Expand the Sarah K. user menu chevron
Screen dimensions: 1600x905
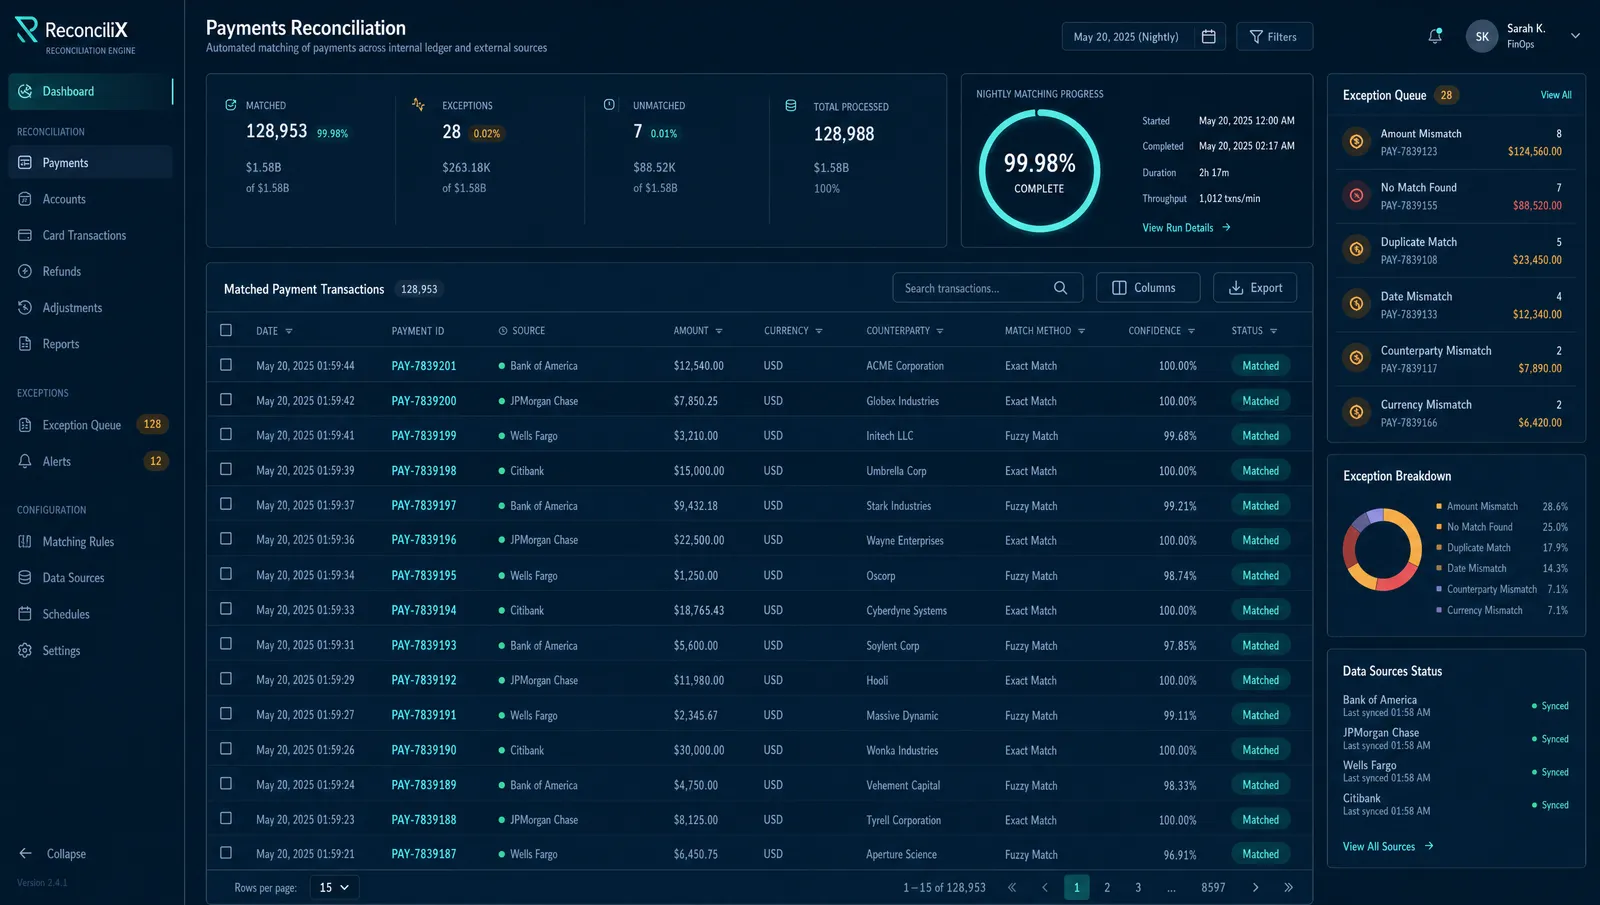click(x=1575, y=36)
